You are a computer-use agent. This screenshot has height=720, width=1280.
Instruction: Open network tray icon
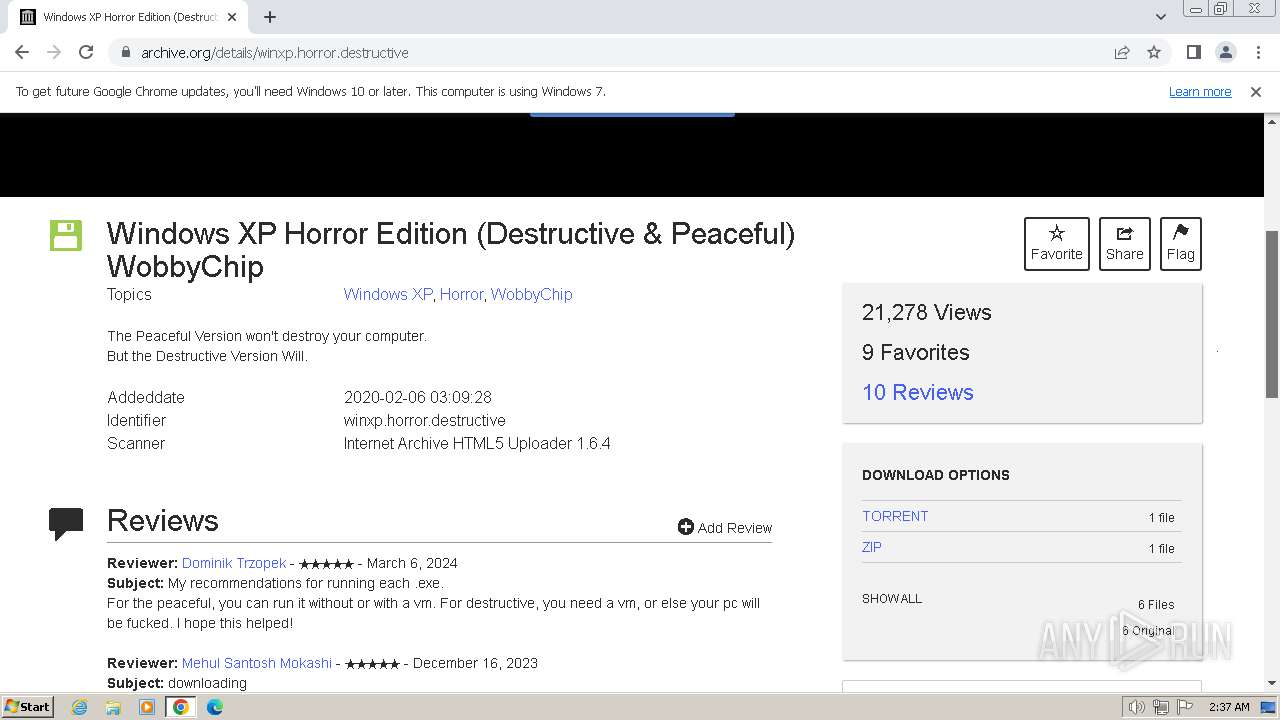click(1161, 706)
